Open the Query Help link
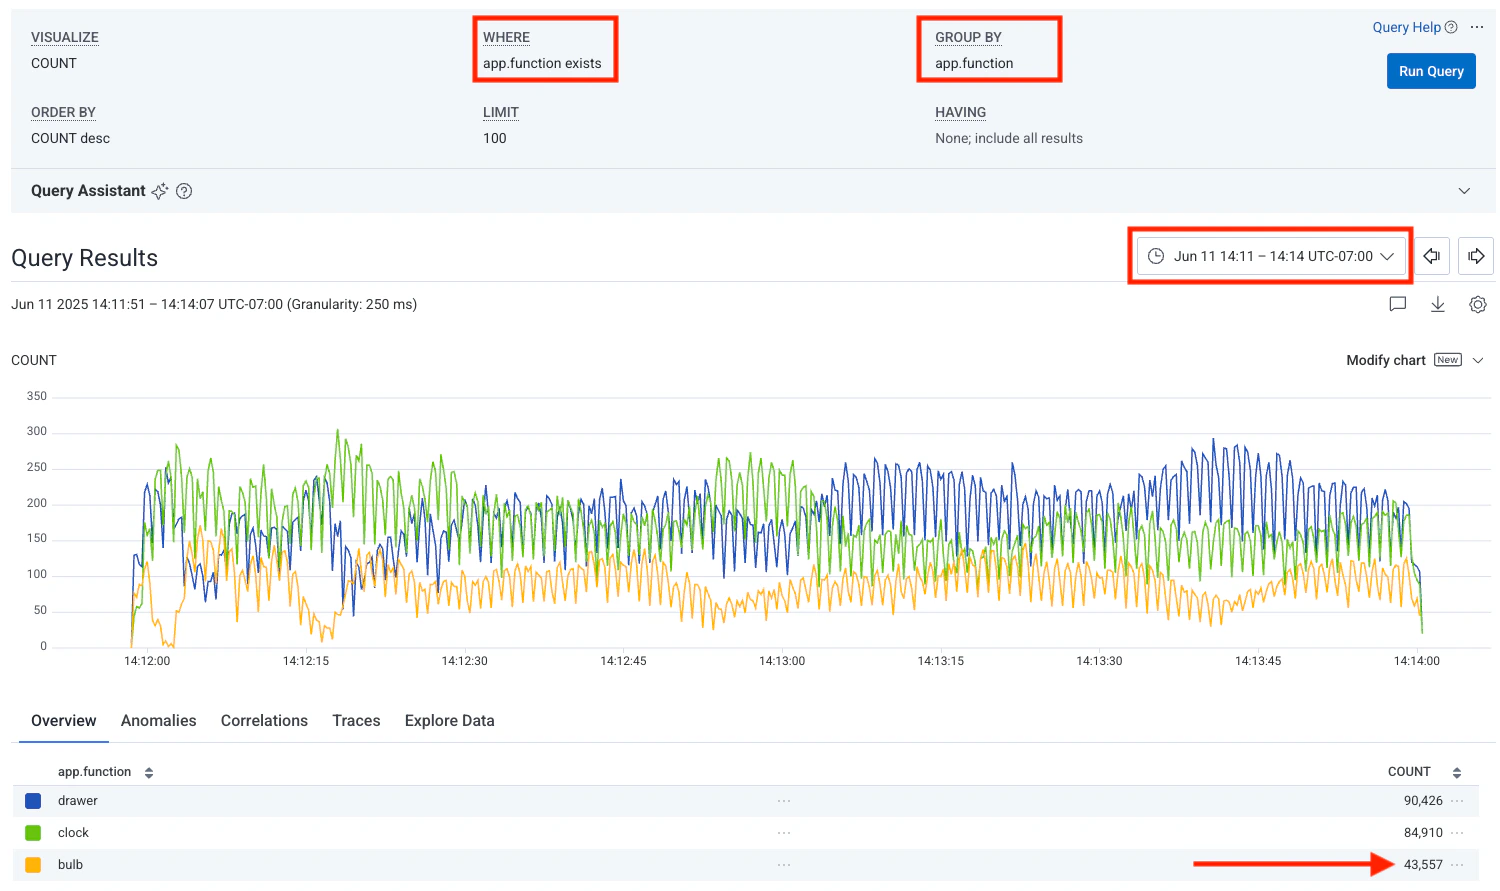This screenshot has width=1500, height=891. click(1407, 27)
